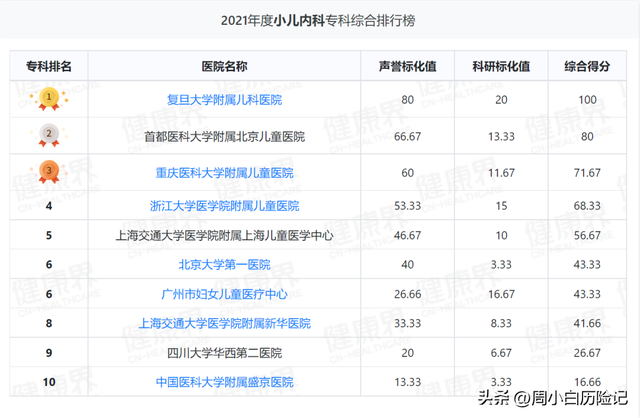Screen dimensions: 640x418
Task: Click the 医院名称 column header
Action: point(224,66)
